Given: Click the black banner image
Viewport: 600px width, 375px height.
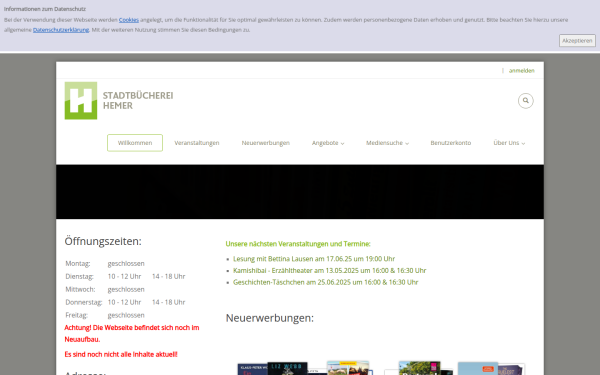Looking at the screenshot, I should [x=300, y=192].
